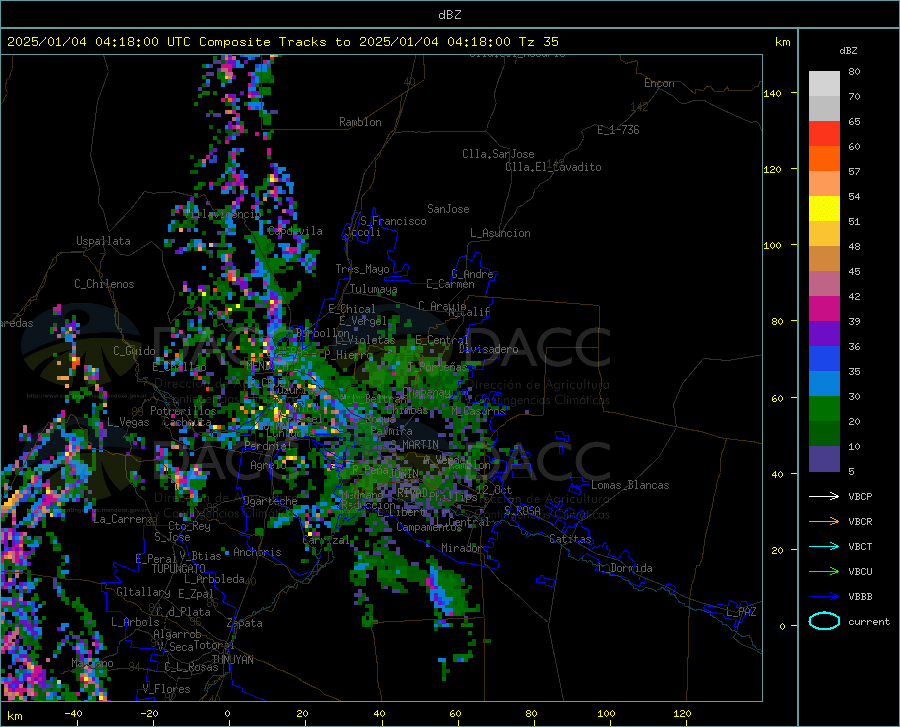Click the Tulumaya map label
Screen dimensions: 900x727
[374, 289]
